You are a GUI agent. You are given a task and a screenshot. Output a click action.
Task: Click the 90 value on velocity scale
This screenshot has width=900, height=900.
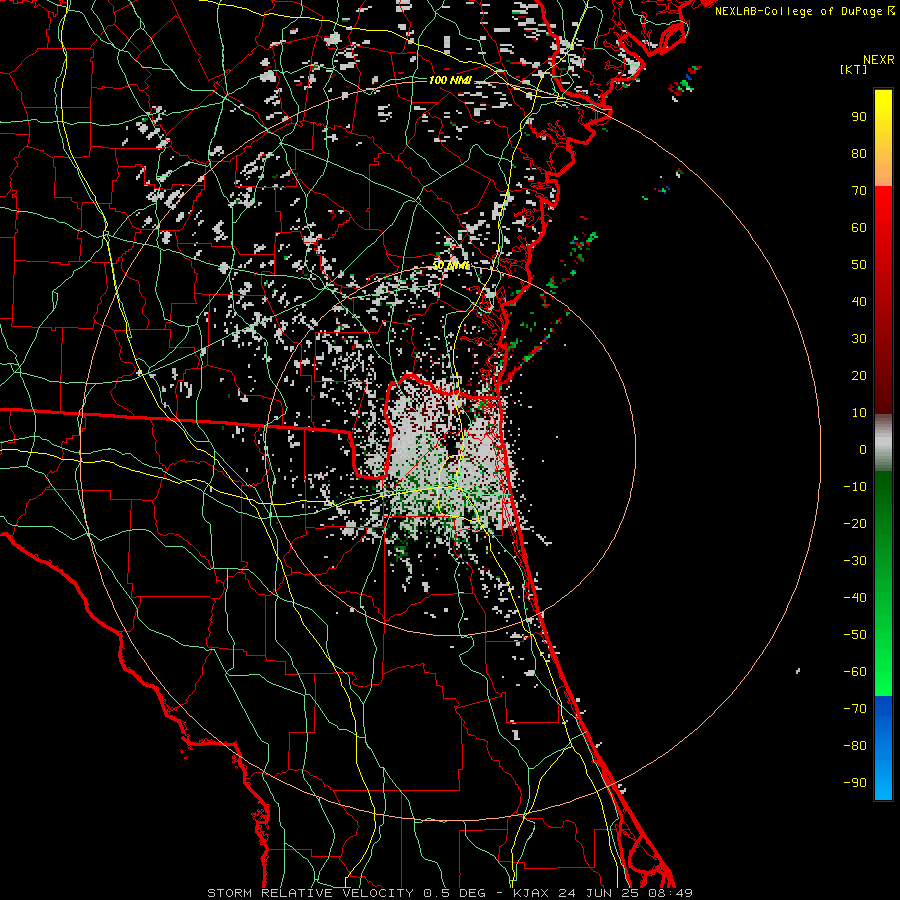coord(859,117)
